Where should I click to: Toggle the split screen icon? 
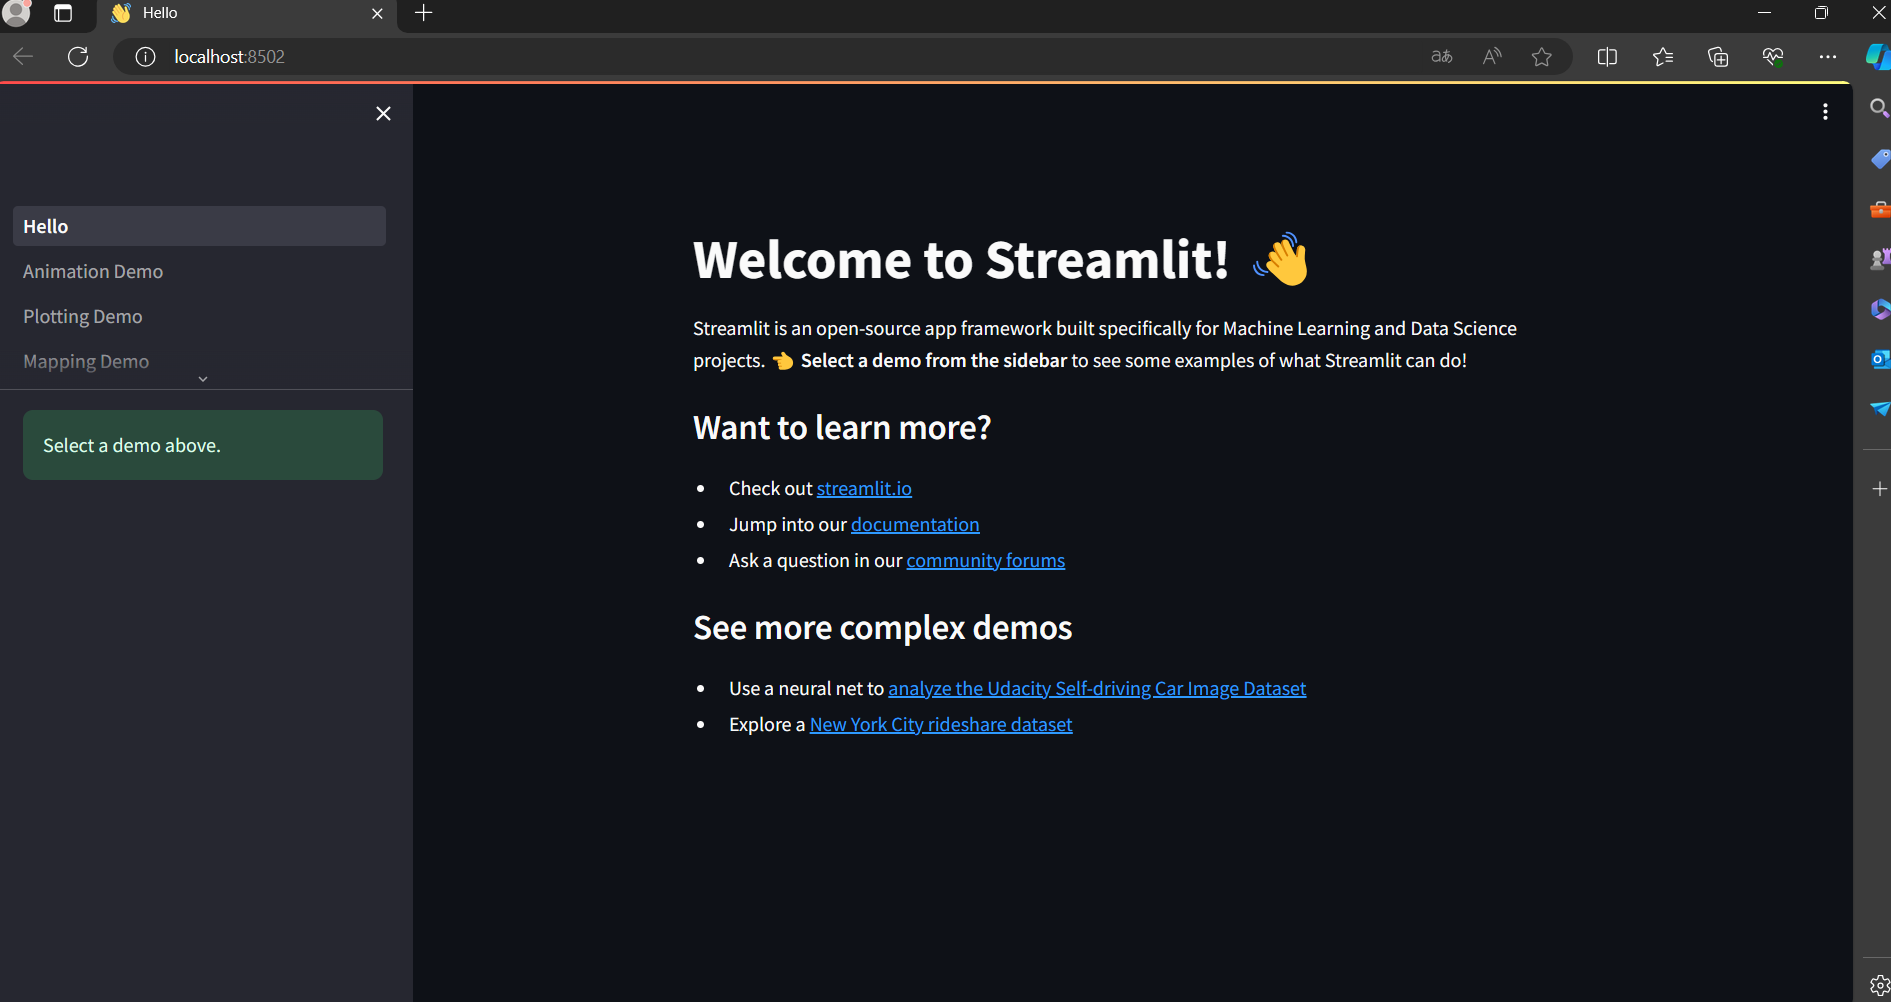pos(1607,57)
